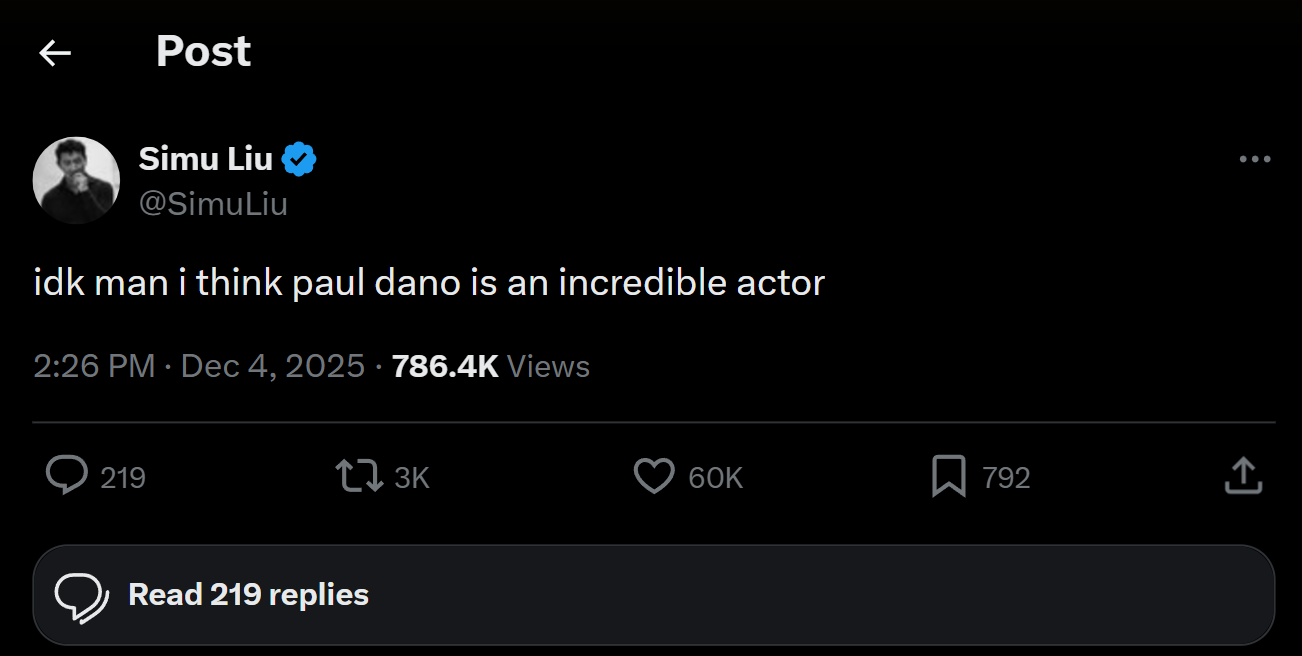Repost using the retweet arrows icon
Viewport: 1302px width, 656px height.
coord(359,476)
